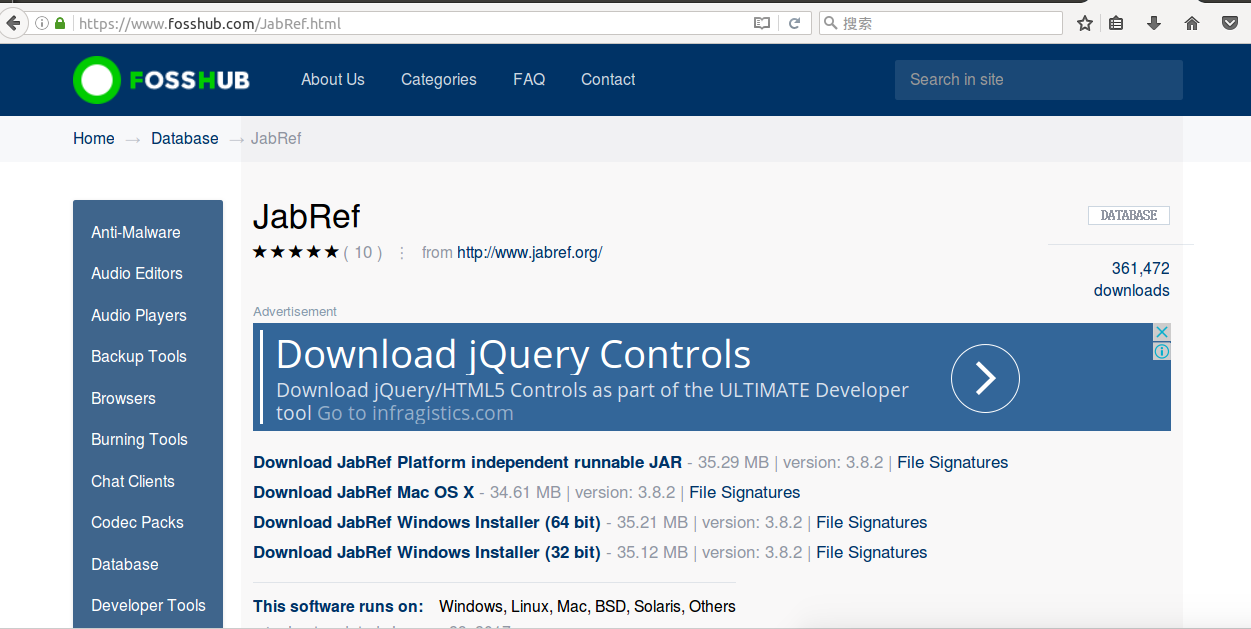Click the FOSSHUB wordmark text

189,80
